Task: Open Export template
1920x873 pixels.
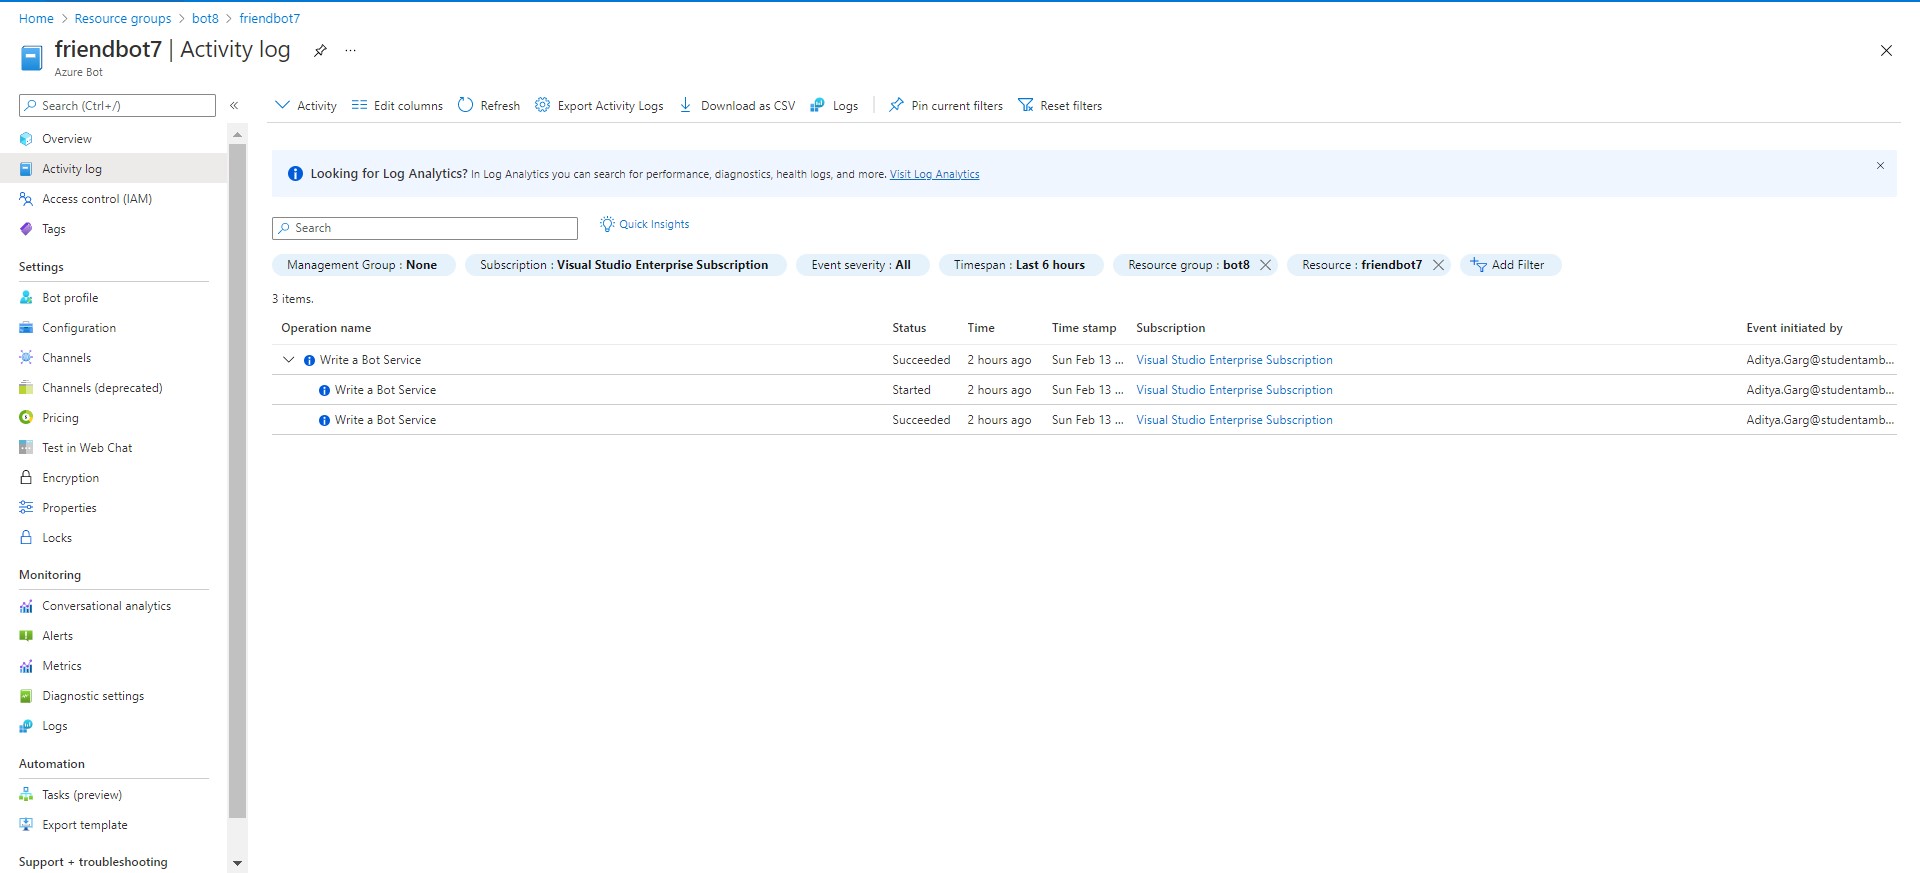Action: [114, 825]
